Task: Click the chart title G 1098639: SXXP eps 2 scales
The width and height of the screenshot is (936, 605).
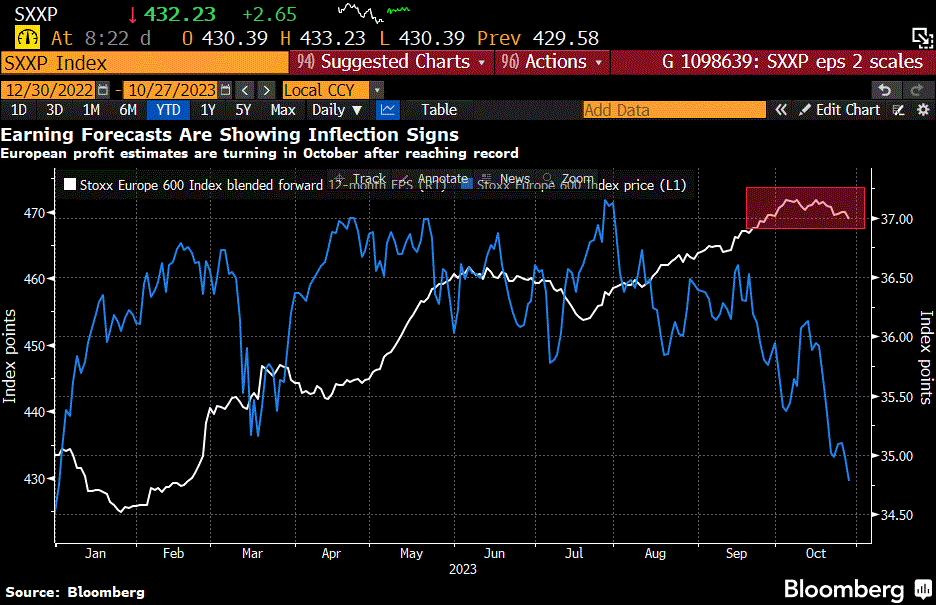Action: click(x=792, y=61)
